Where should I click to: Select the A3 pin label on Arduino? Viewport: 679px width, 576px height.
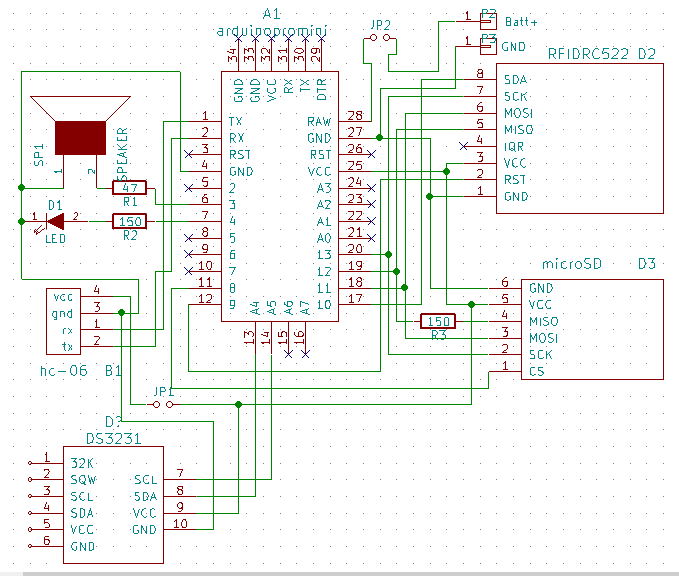tap(324, 188)
